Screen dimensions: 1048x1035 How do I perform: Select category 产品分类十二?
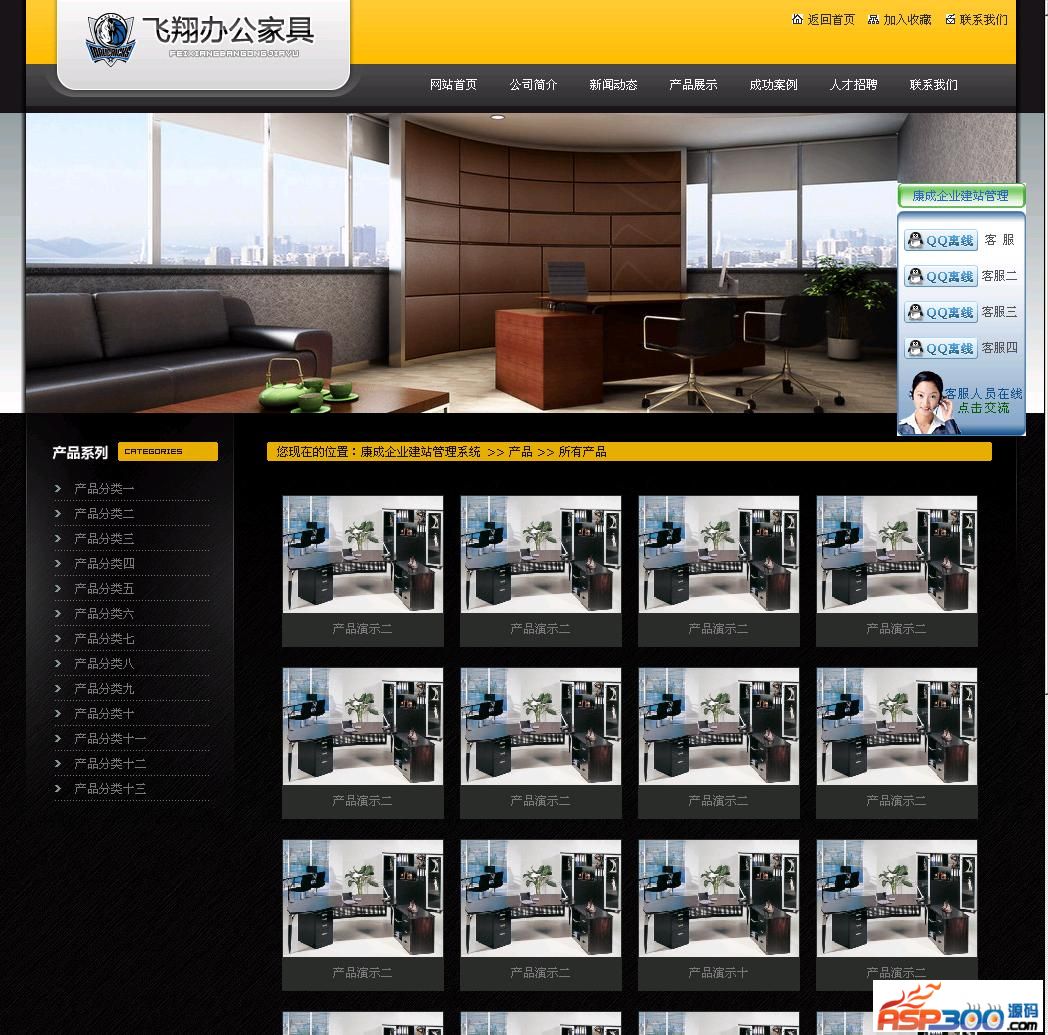110,764
